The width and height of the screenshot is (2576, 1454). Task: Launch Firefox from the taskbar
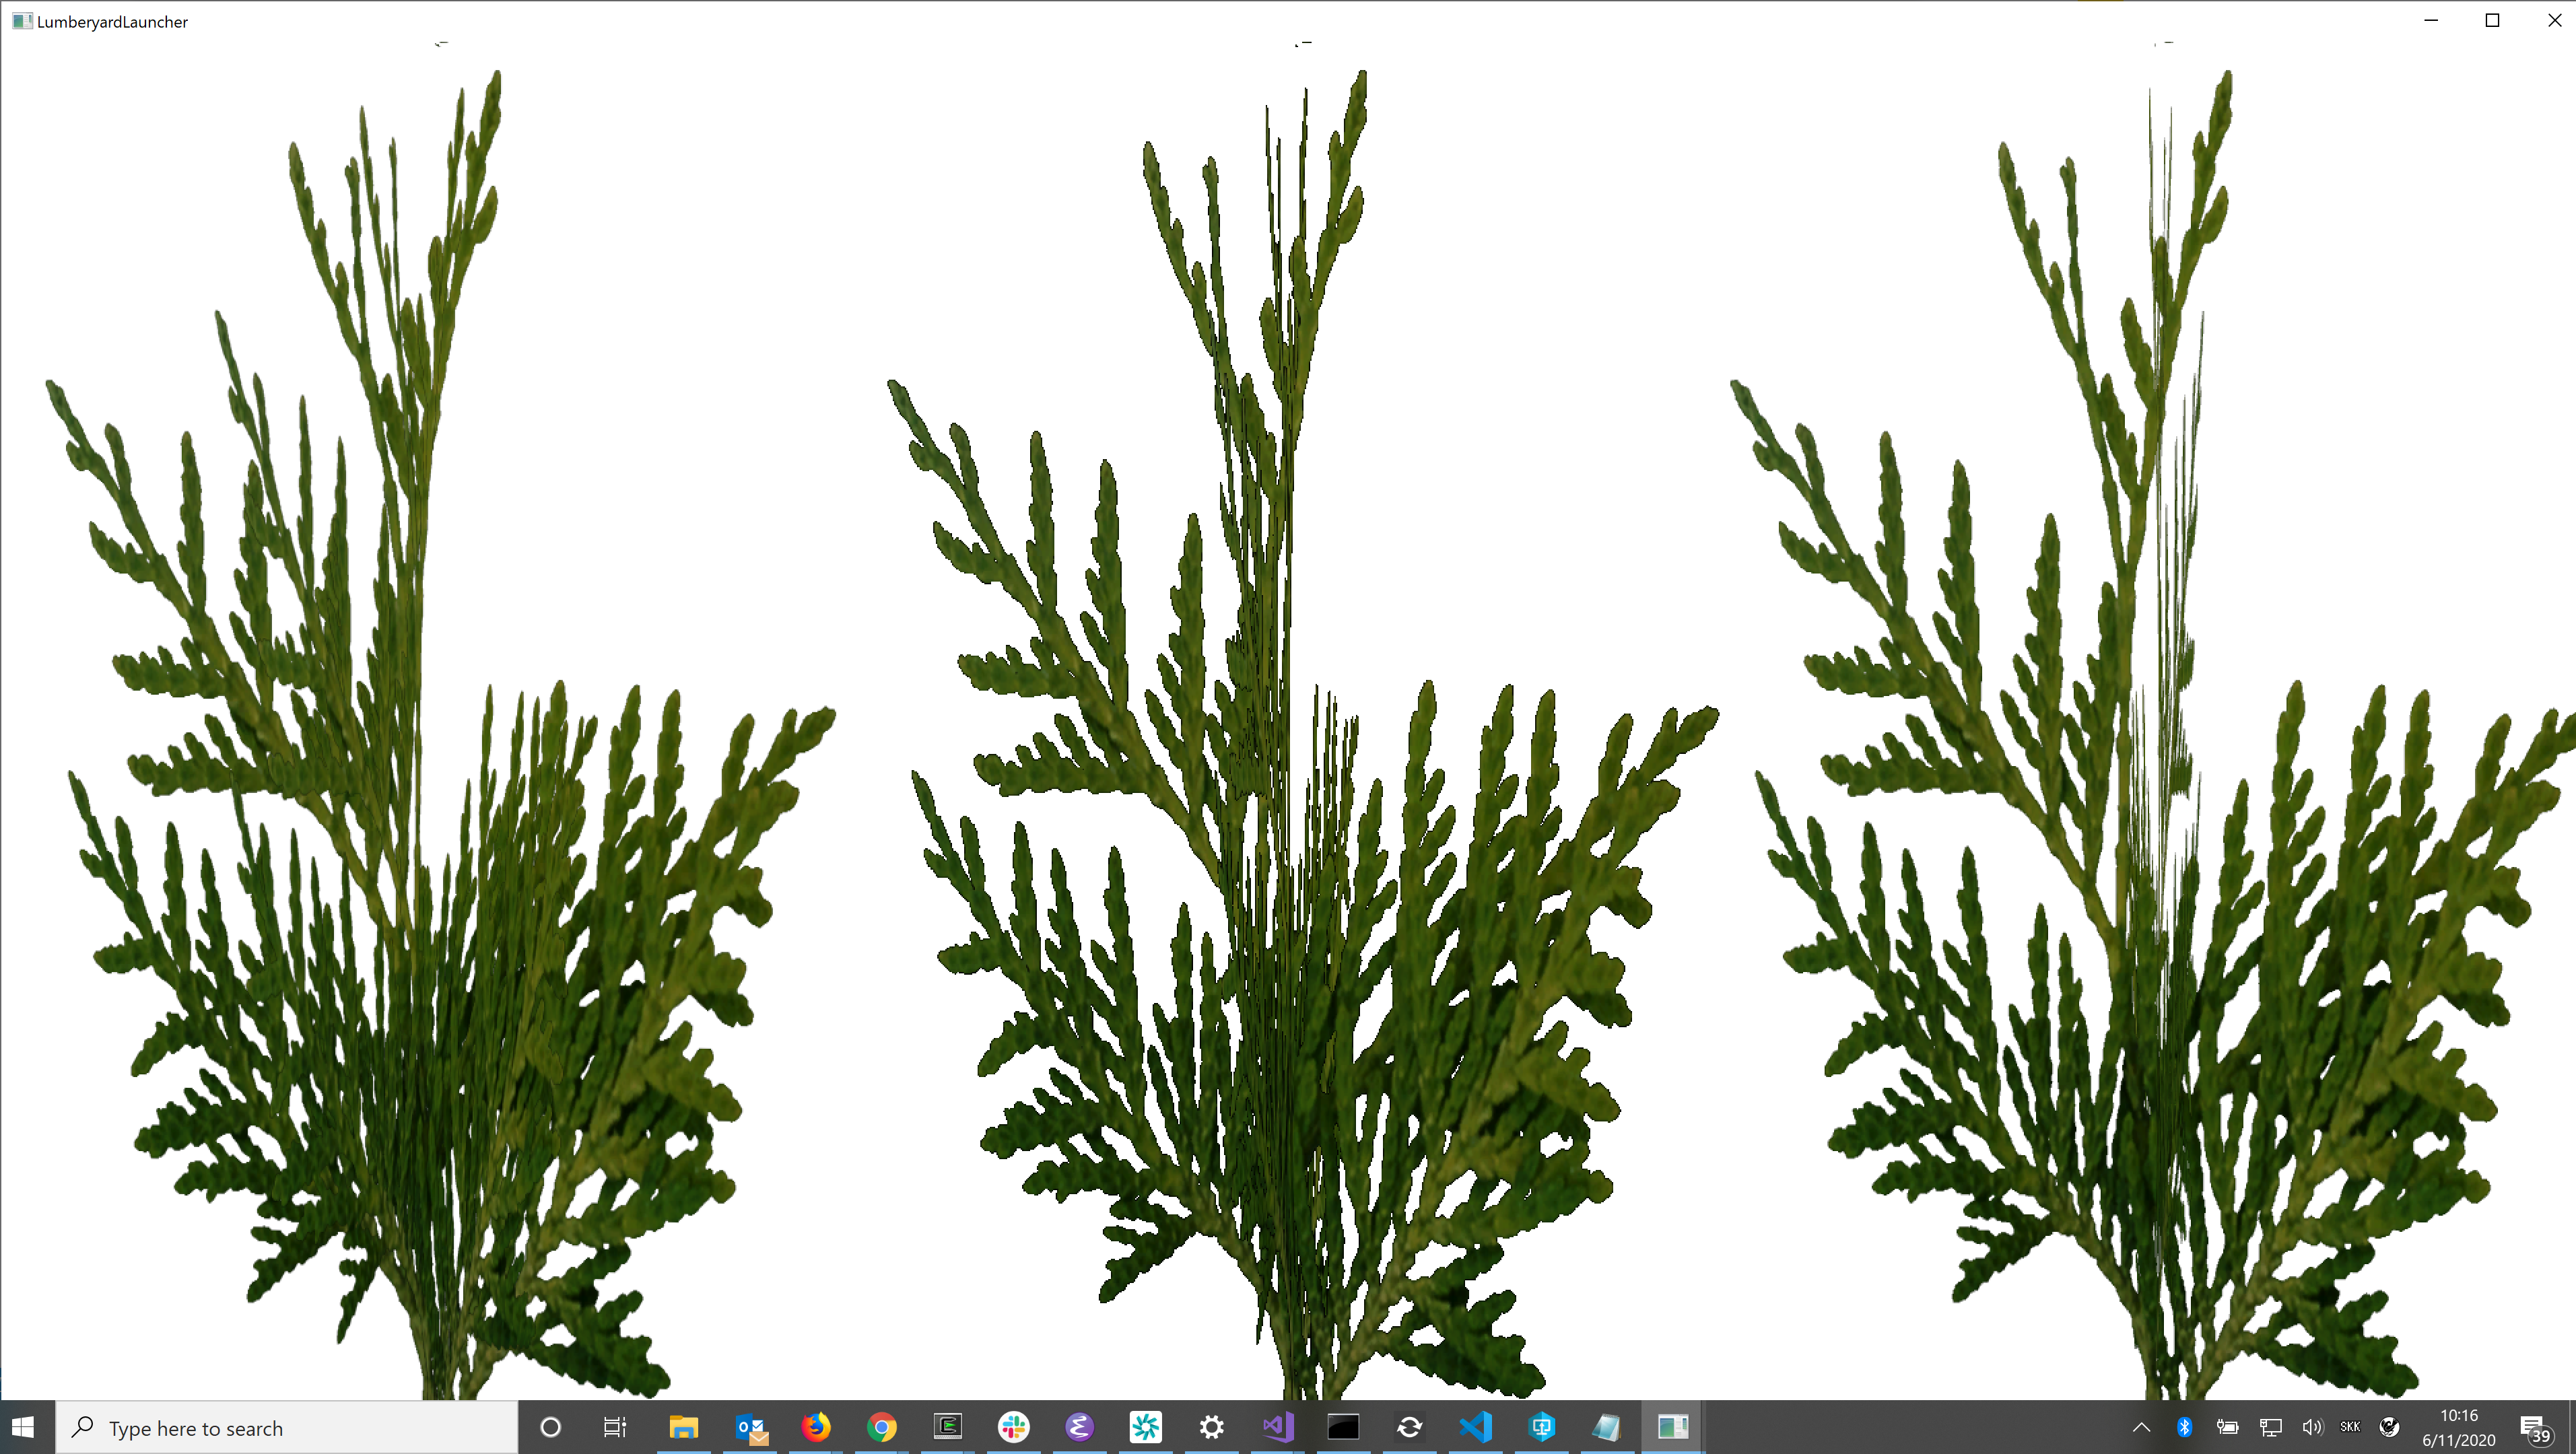(816, 1427)
